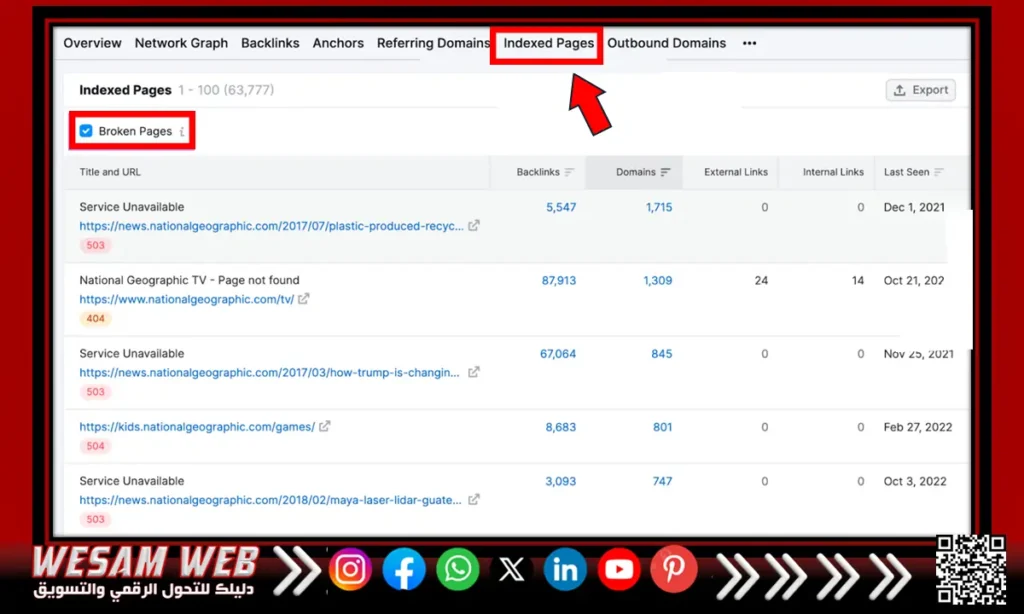Screen dimensions: 1024x614
Task: Click the Export button
Action: pyautogui.click(x=920, y=90)
